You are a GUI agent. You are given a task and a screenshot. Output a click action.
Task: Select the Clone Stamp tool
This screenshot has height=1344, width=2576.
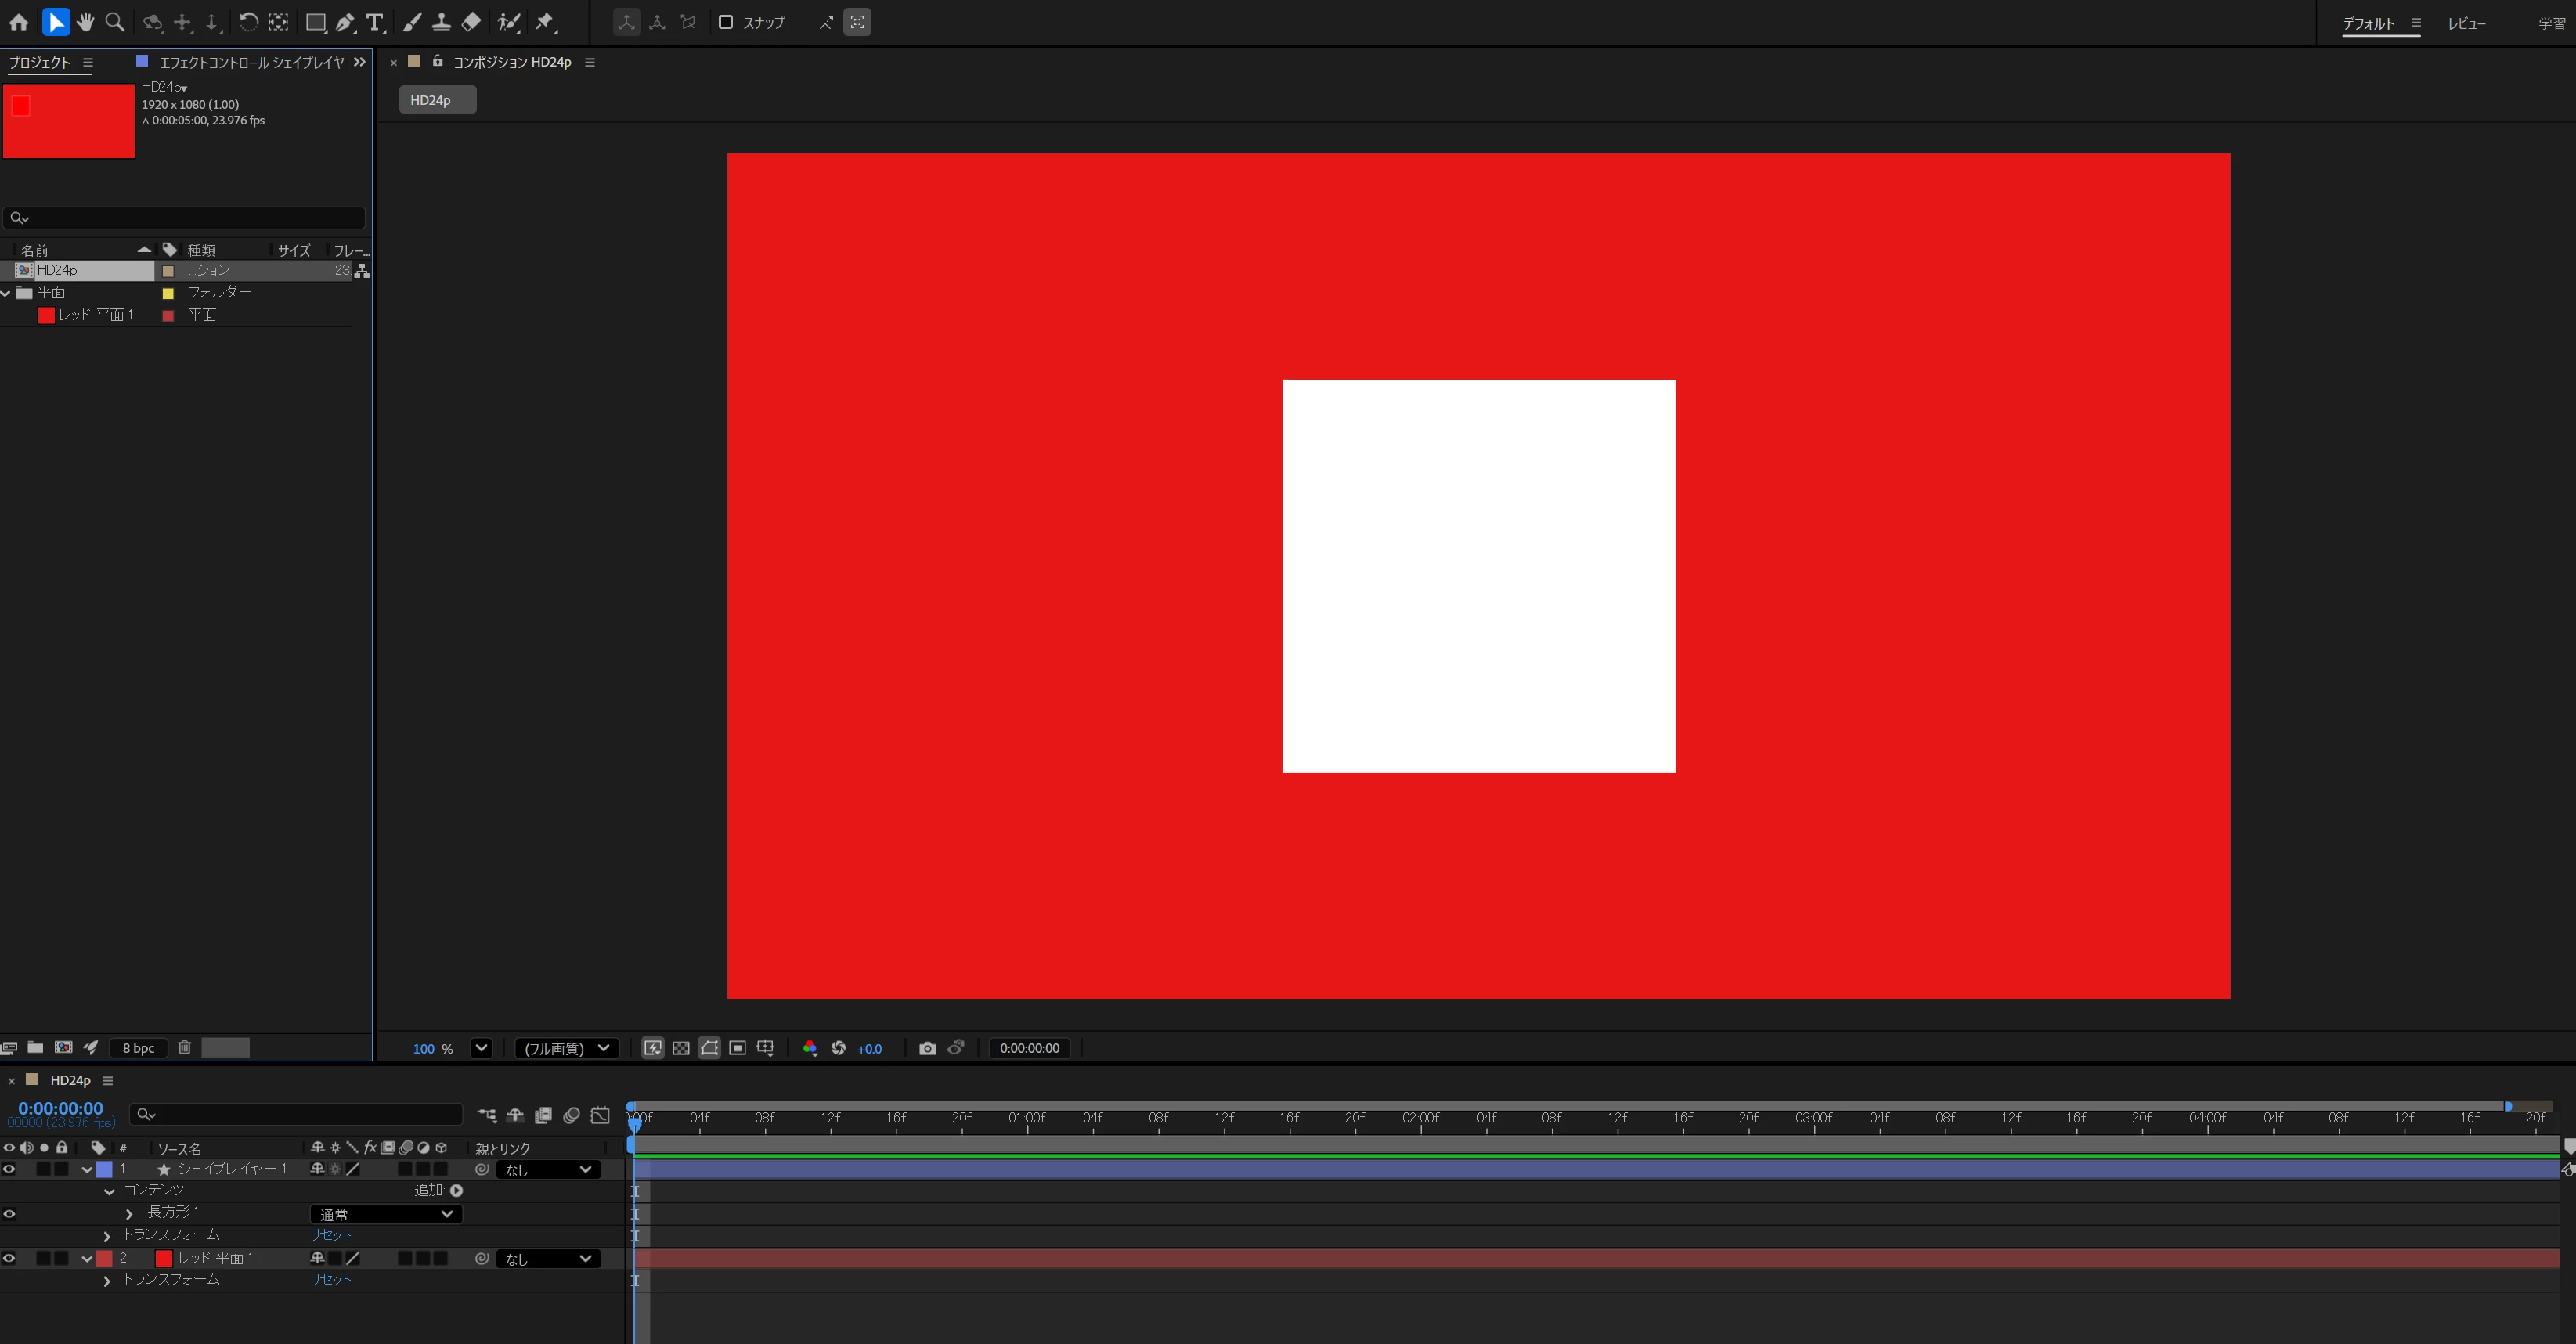point(441,22)
